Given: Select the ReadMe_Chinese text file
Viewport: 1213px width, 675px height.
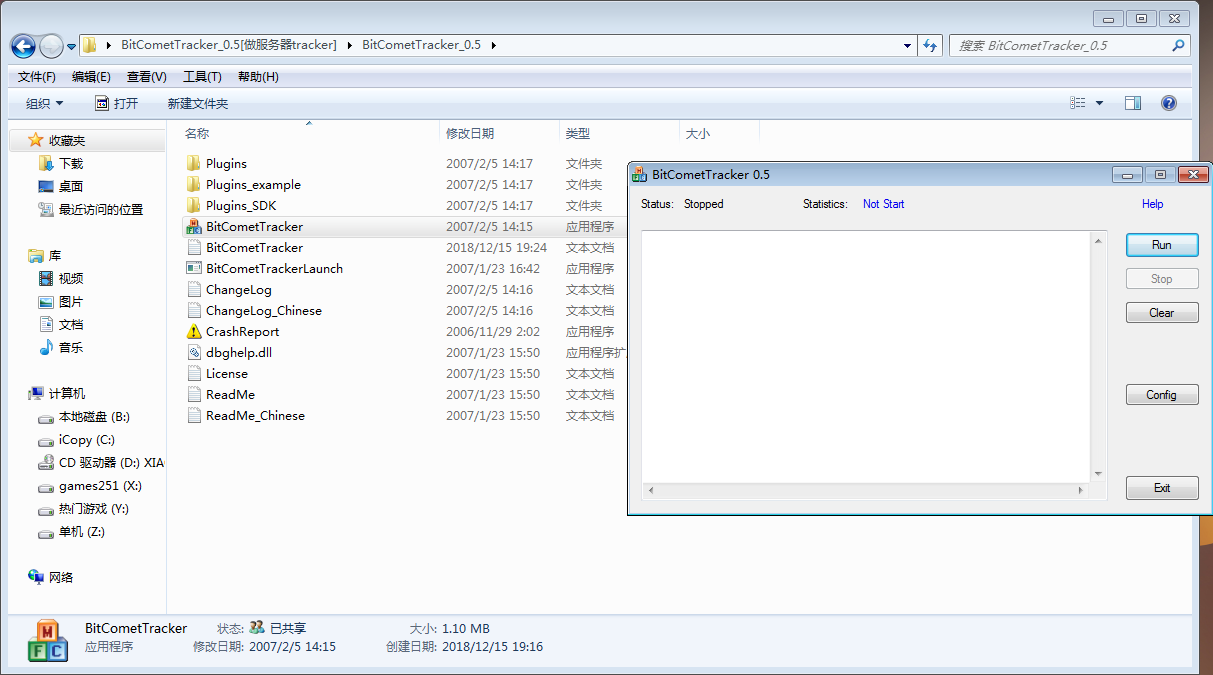Looking at the screenshot, I should [x=256, y=415].
